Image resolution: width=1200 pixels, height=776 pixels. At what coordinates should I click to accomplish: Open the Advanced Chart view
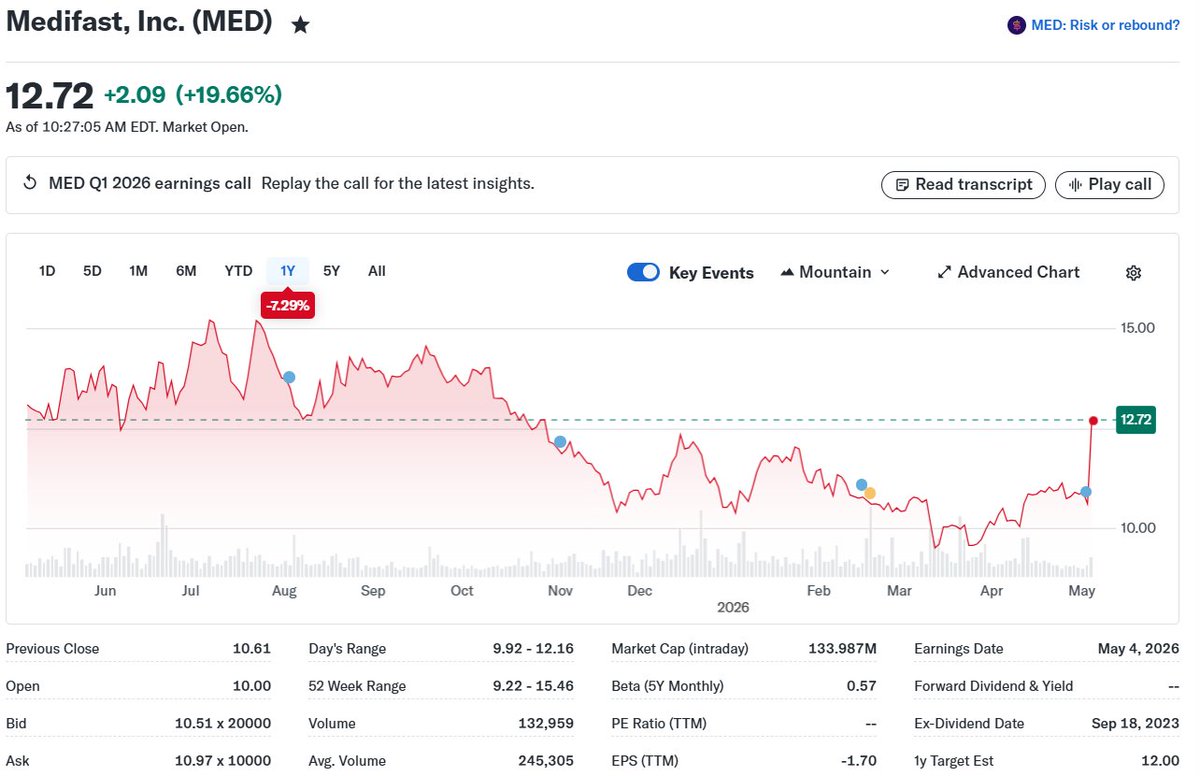[1008, 272]
